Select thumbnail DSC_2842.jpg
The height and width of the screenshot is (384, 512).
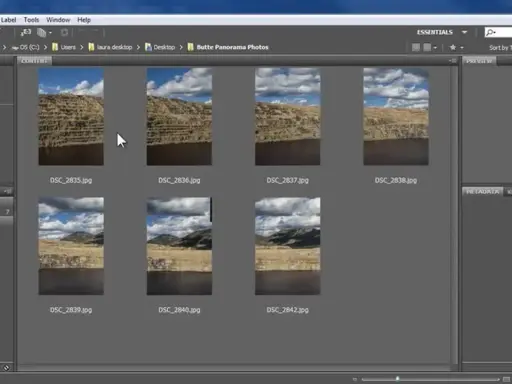click(288, 246)
